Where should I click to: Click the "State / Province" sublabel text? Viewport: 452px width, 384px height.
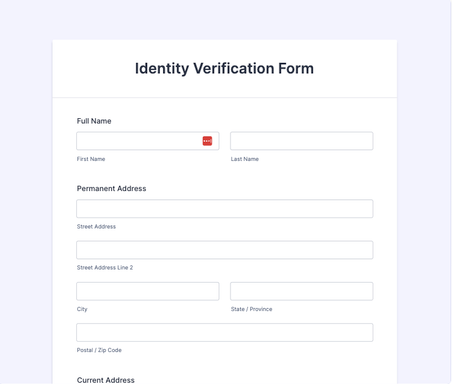click(251, 309)
